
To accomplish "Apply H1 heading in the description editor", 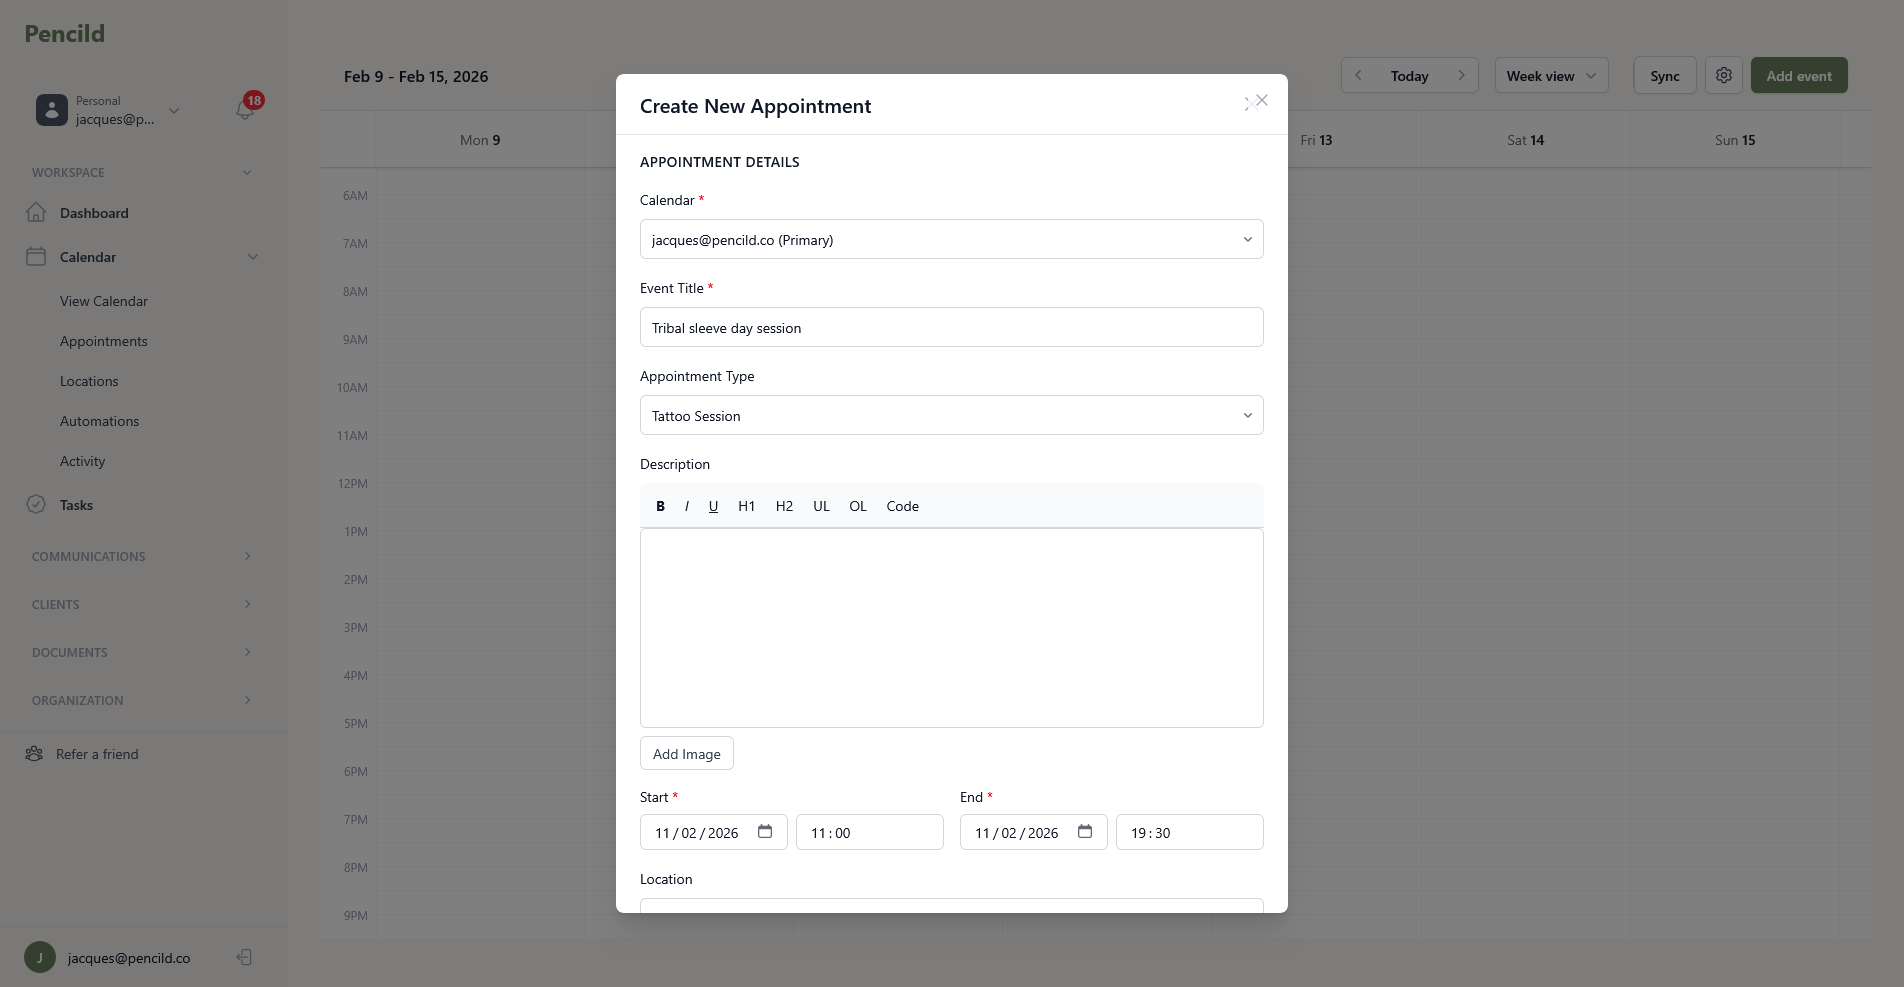I will (x=746, y=506).
